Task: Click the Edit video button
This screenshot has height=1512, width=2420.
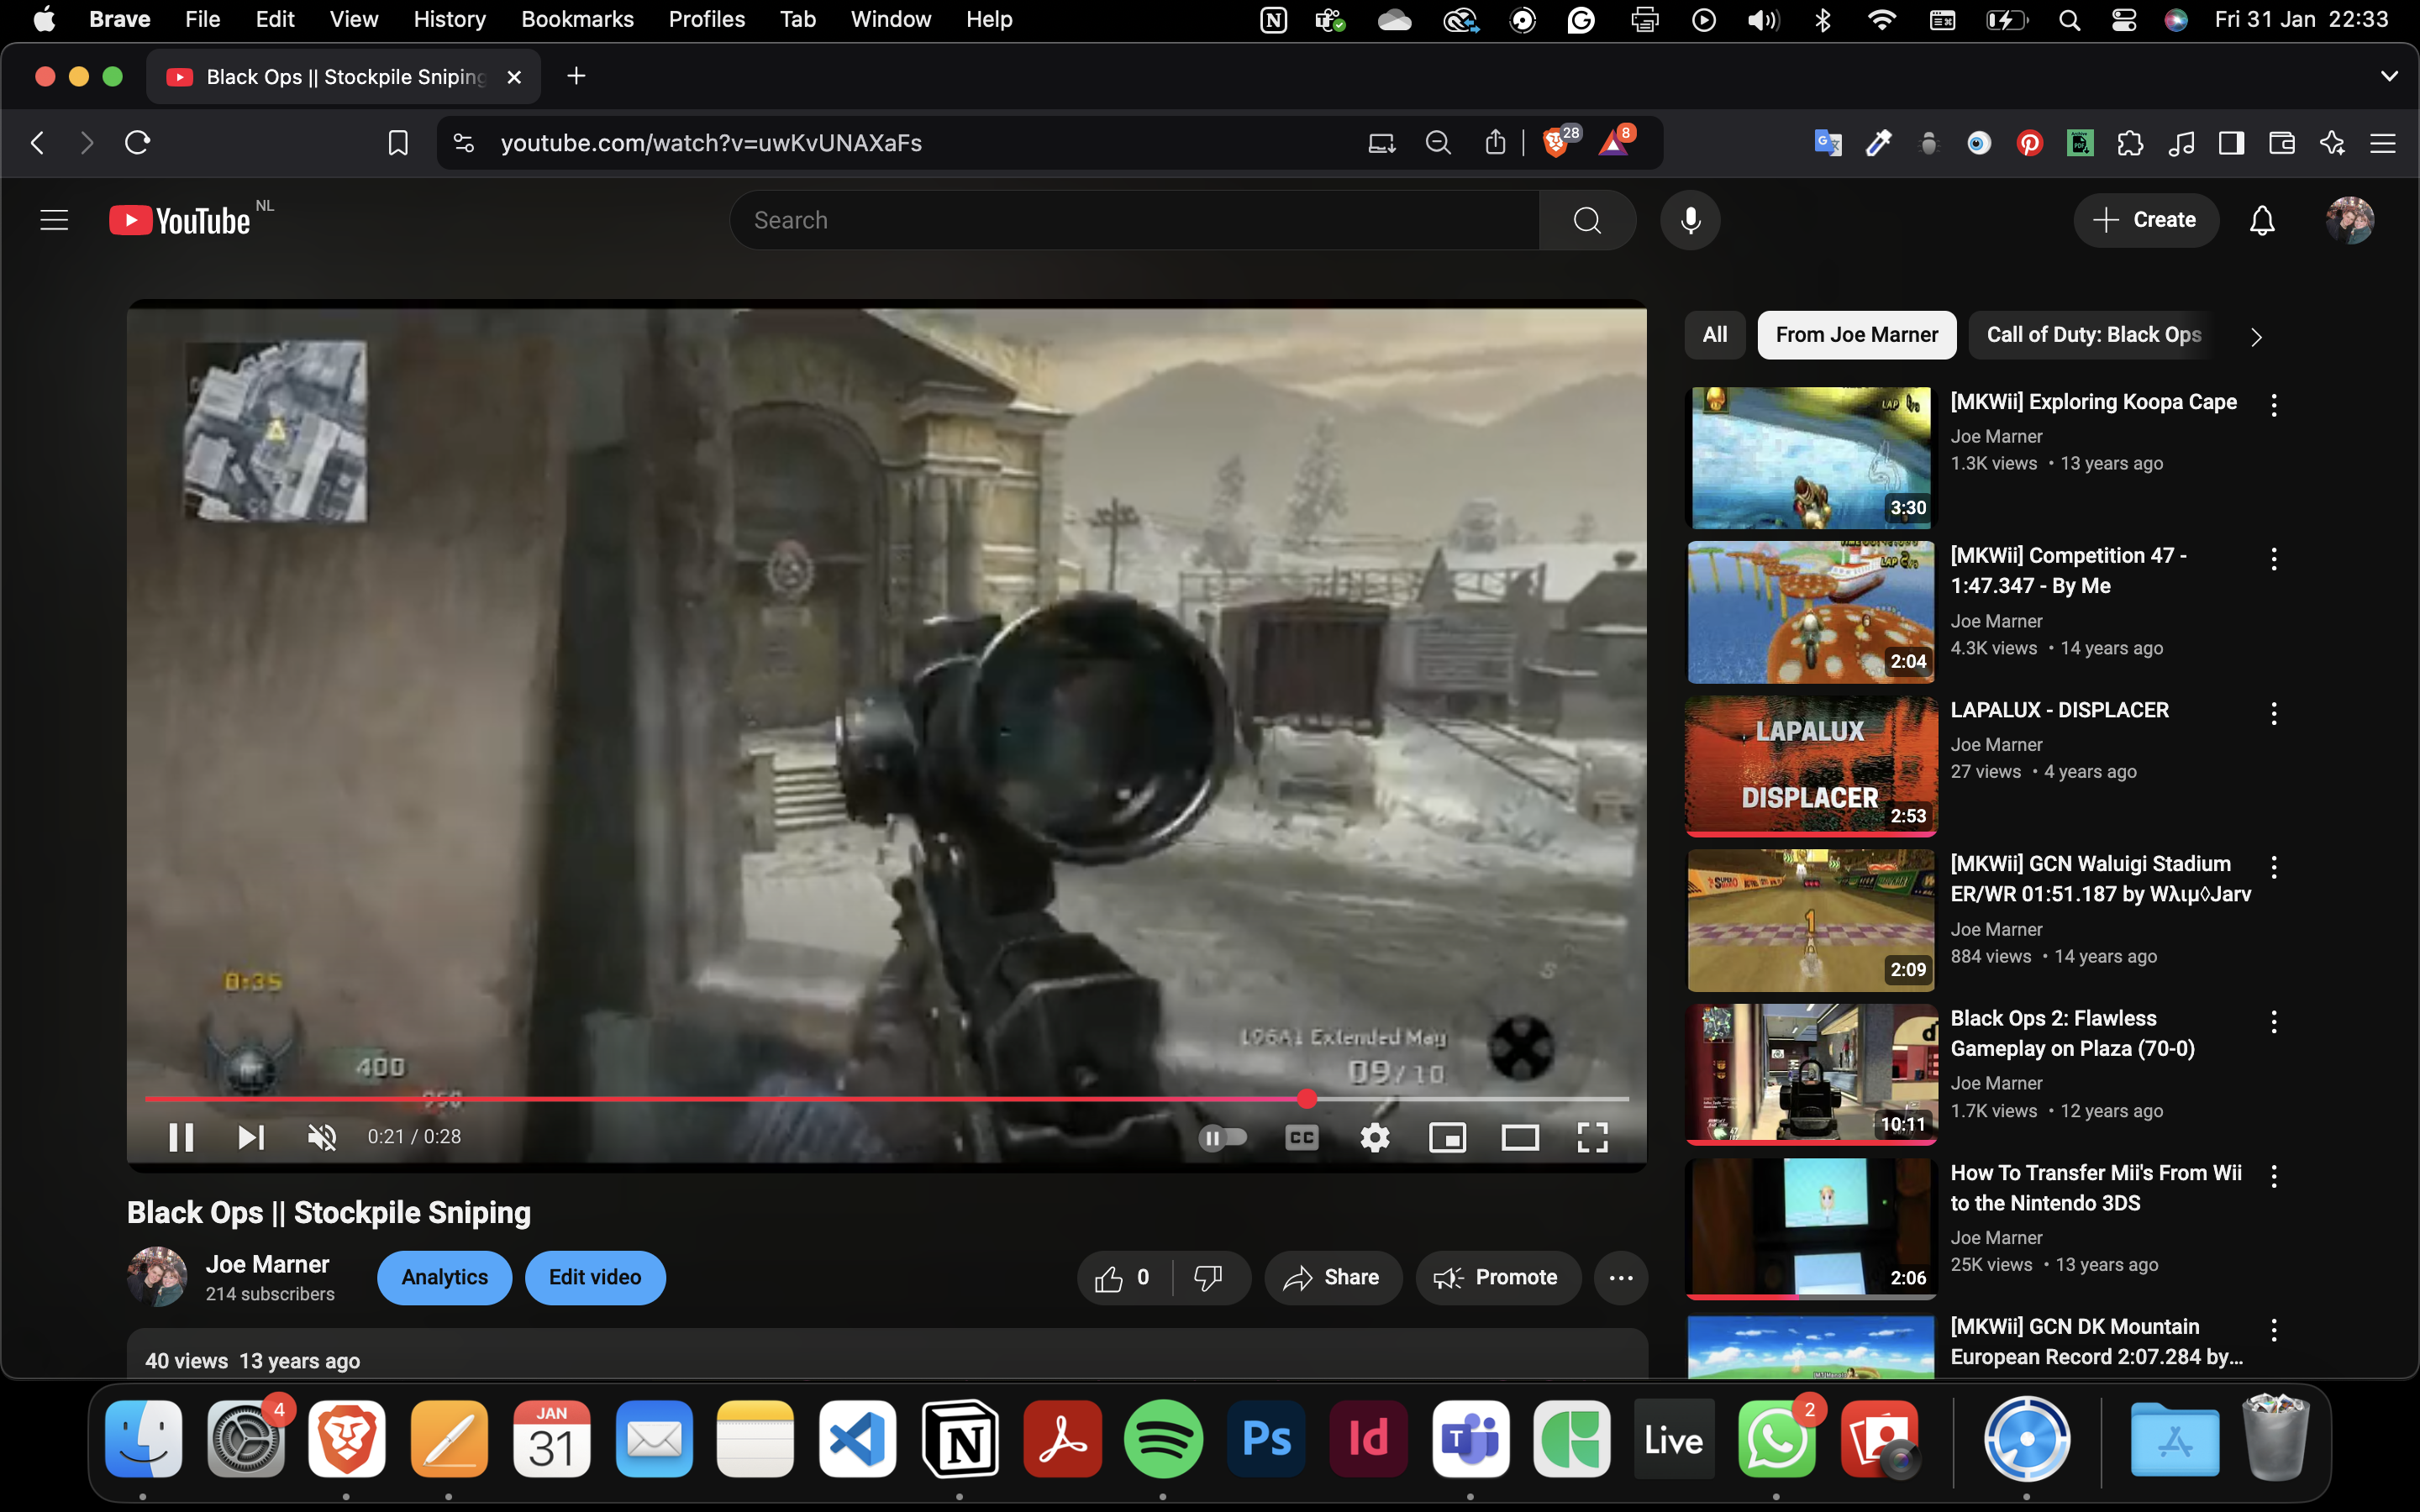Action: coord(595,1278)
